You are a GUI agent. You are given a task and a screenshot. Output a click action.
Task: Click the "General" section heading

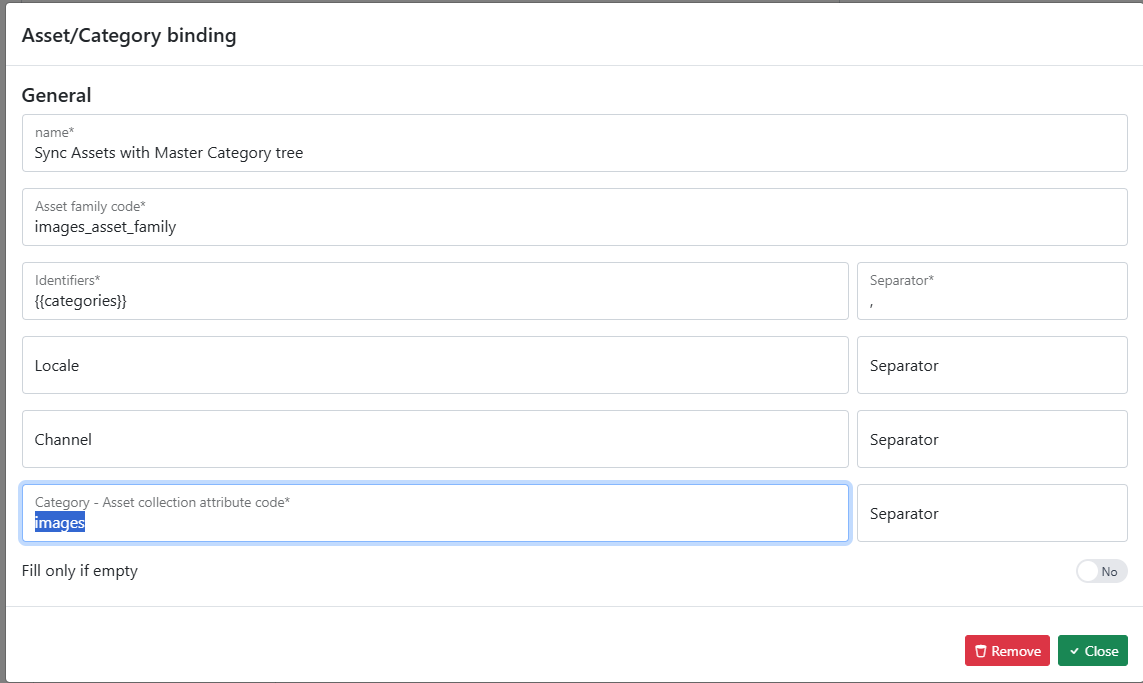pos(56,95)
